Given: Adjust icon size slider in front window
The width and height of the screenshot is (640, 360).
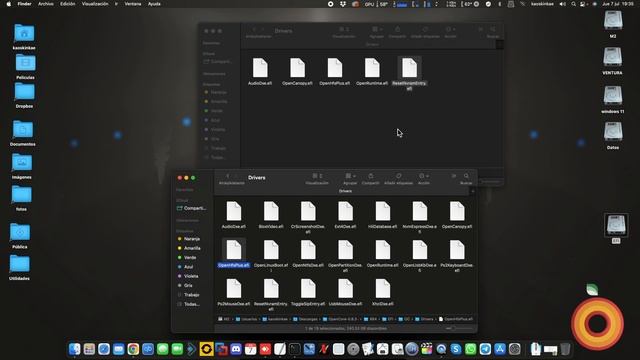Looking at the screenshot, I should pos(459,328).
